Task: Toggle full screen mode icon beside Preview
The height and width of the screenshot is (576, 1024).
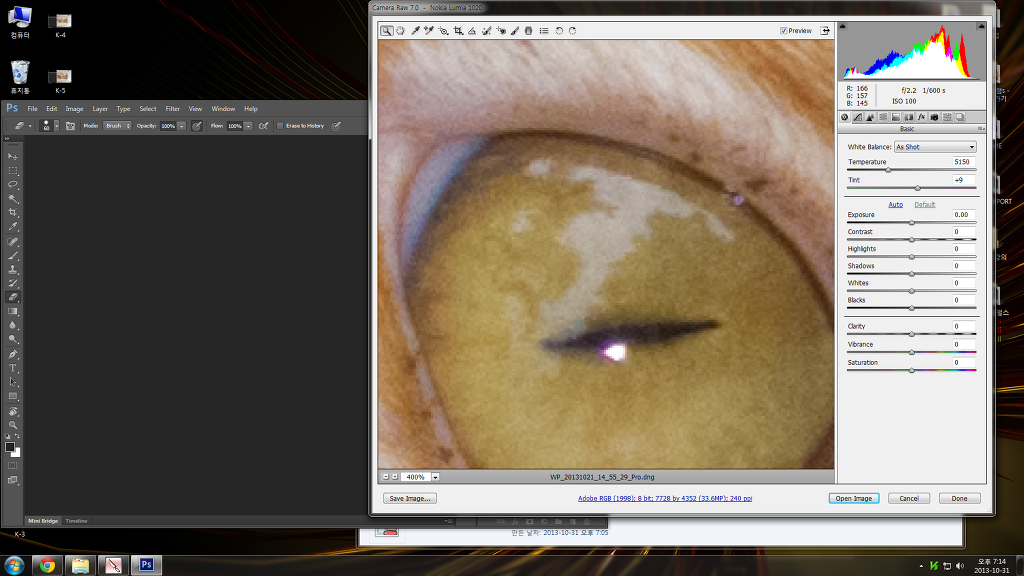Action: pyautogui.click(x=826, y=31)
